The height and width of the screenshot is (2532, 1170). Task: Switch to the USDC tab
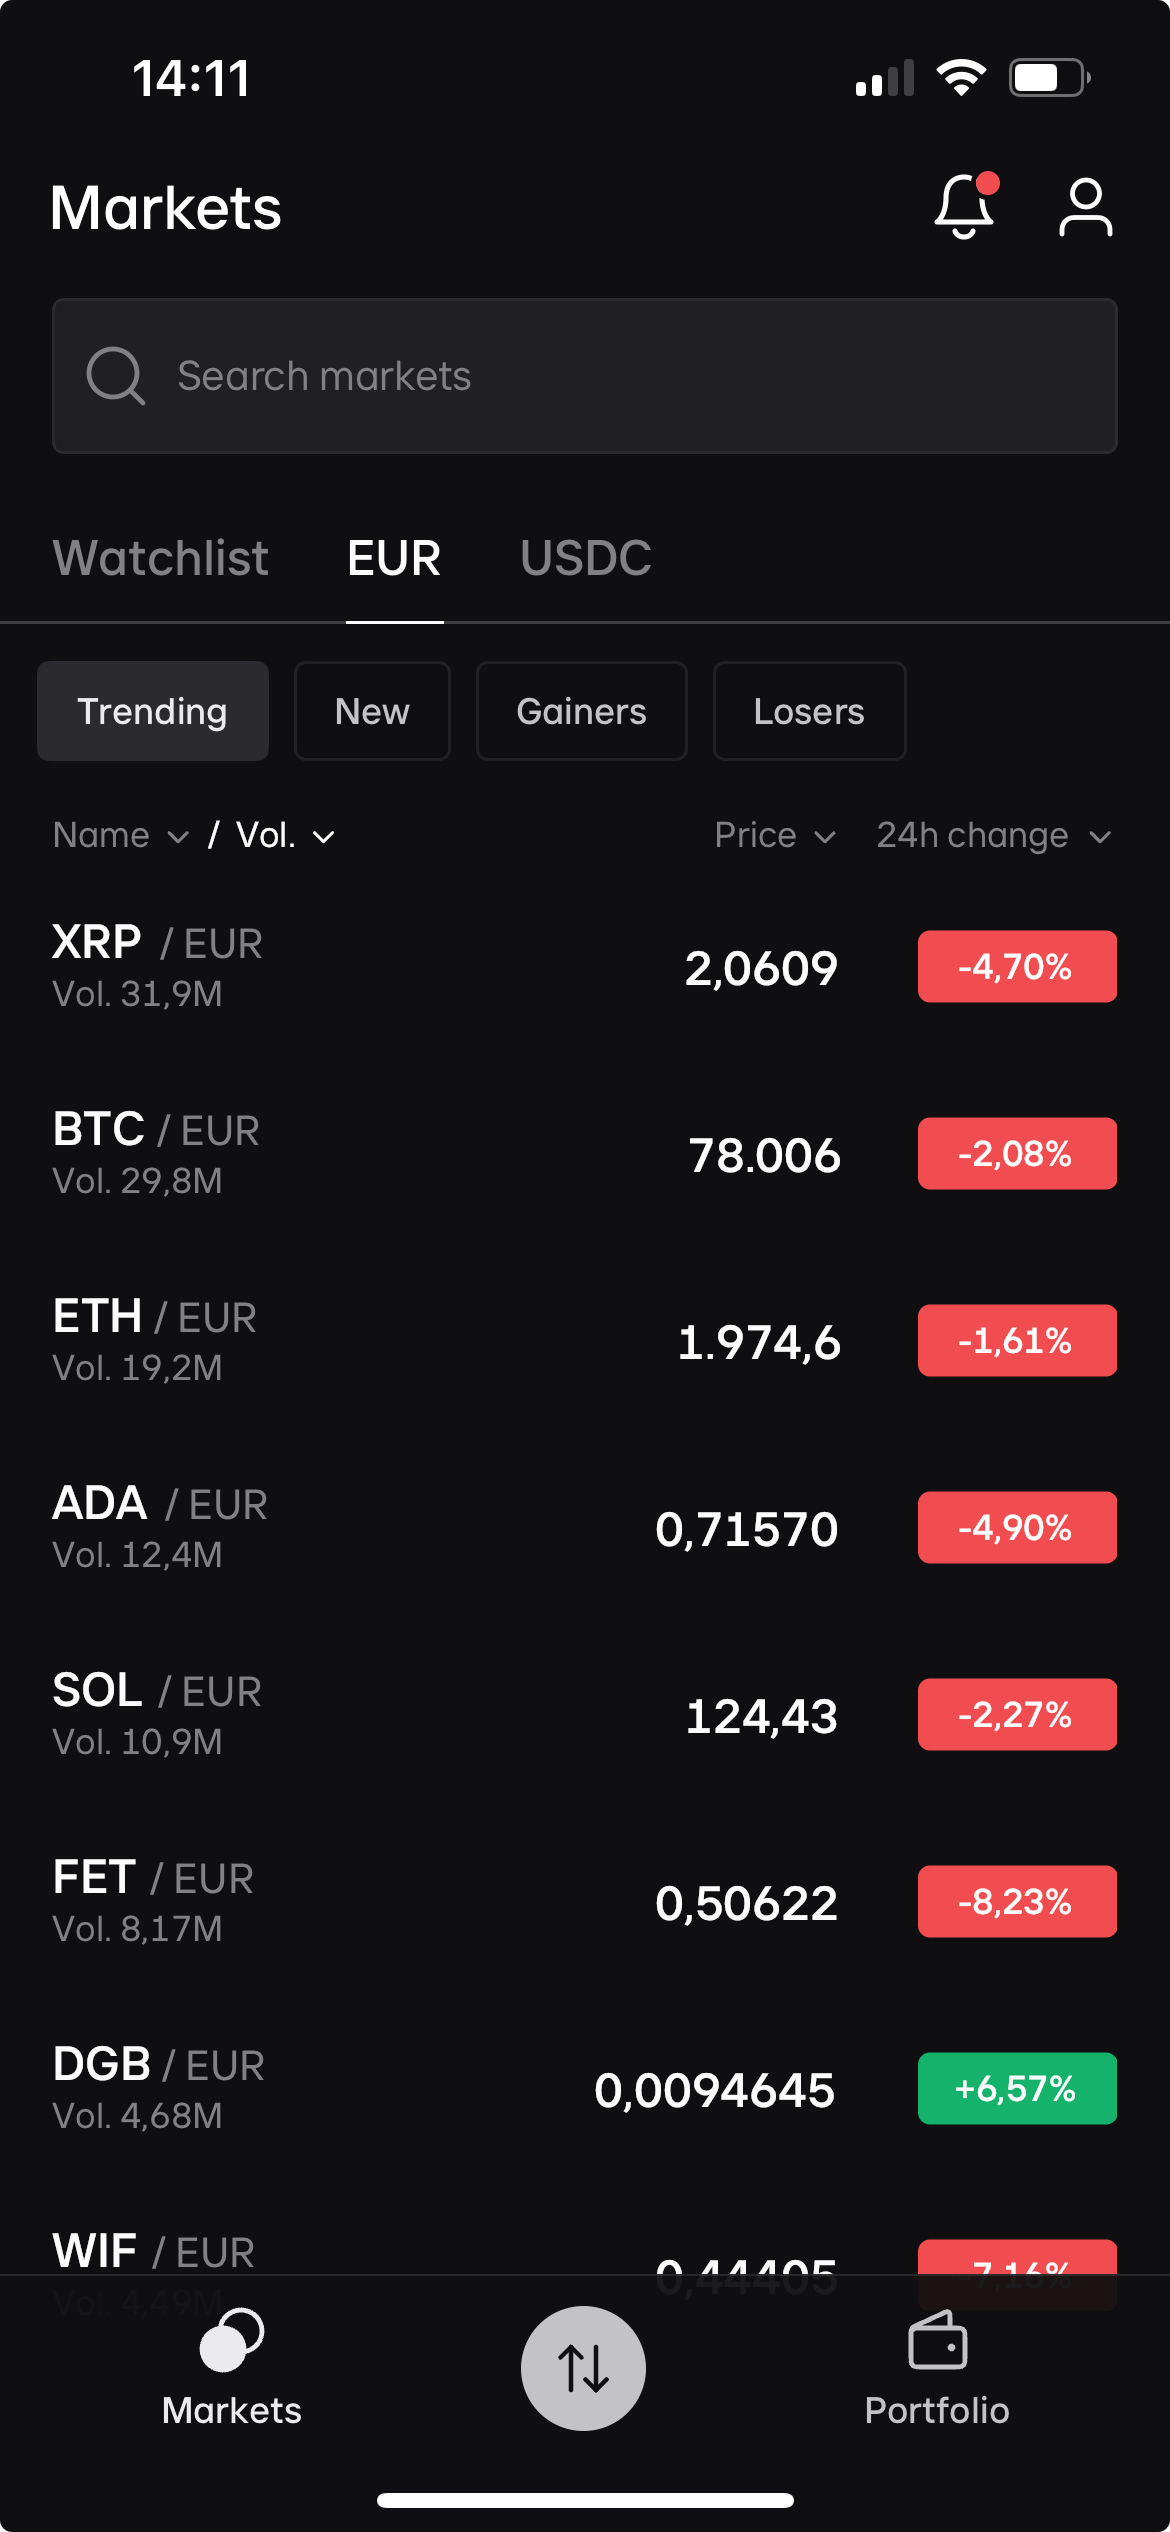[586, 558]
